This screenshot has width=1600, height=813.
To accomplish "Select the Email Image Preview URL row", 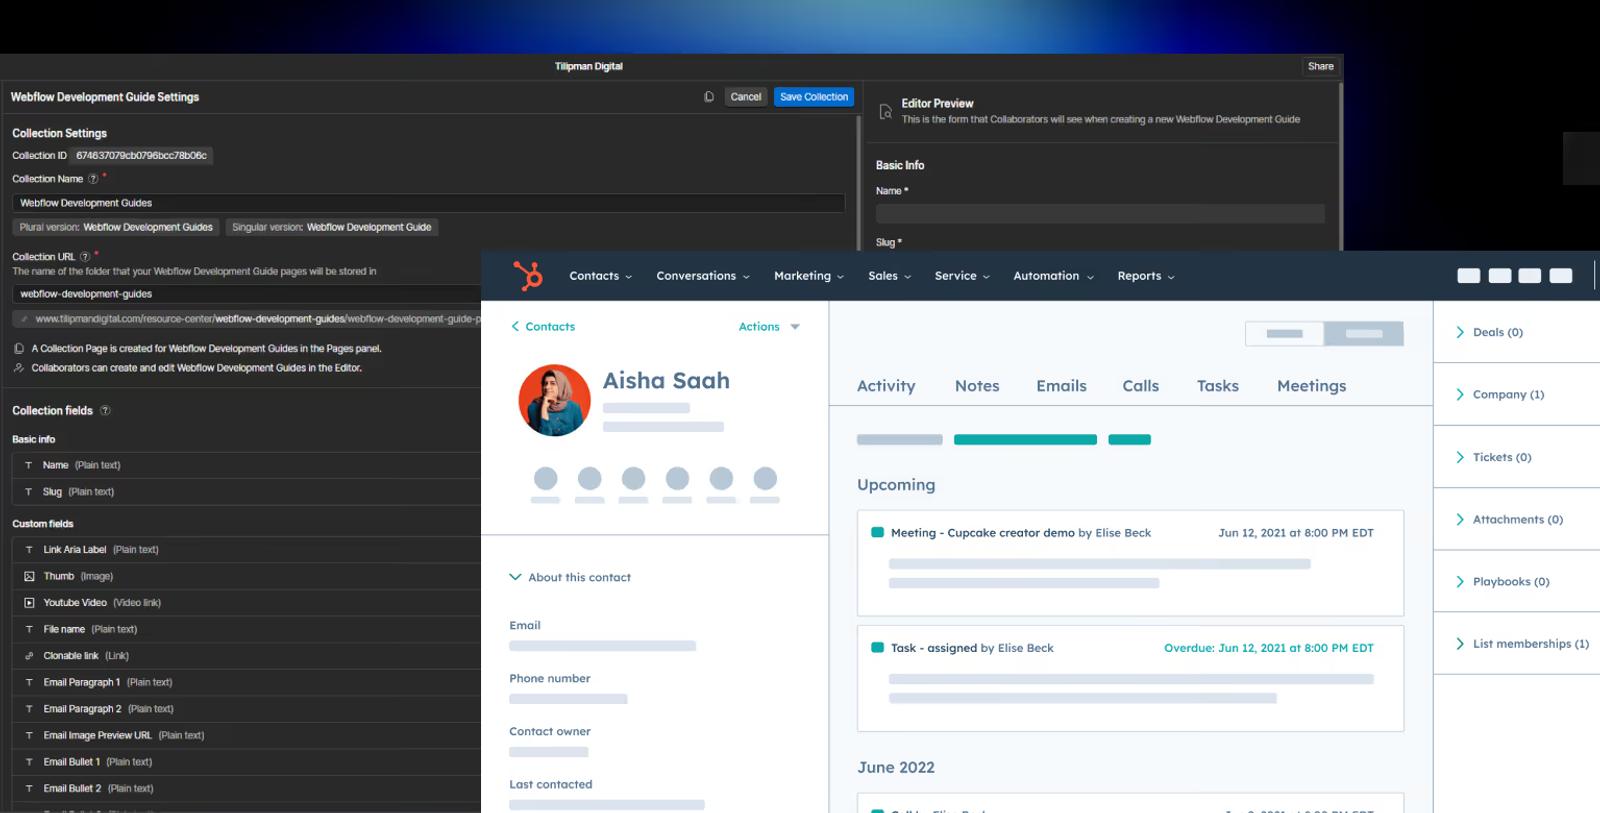I will pyautogui.click(x=246, y=735).
